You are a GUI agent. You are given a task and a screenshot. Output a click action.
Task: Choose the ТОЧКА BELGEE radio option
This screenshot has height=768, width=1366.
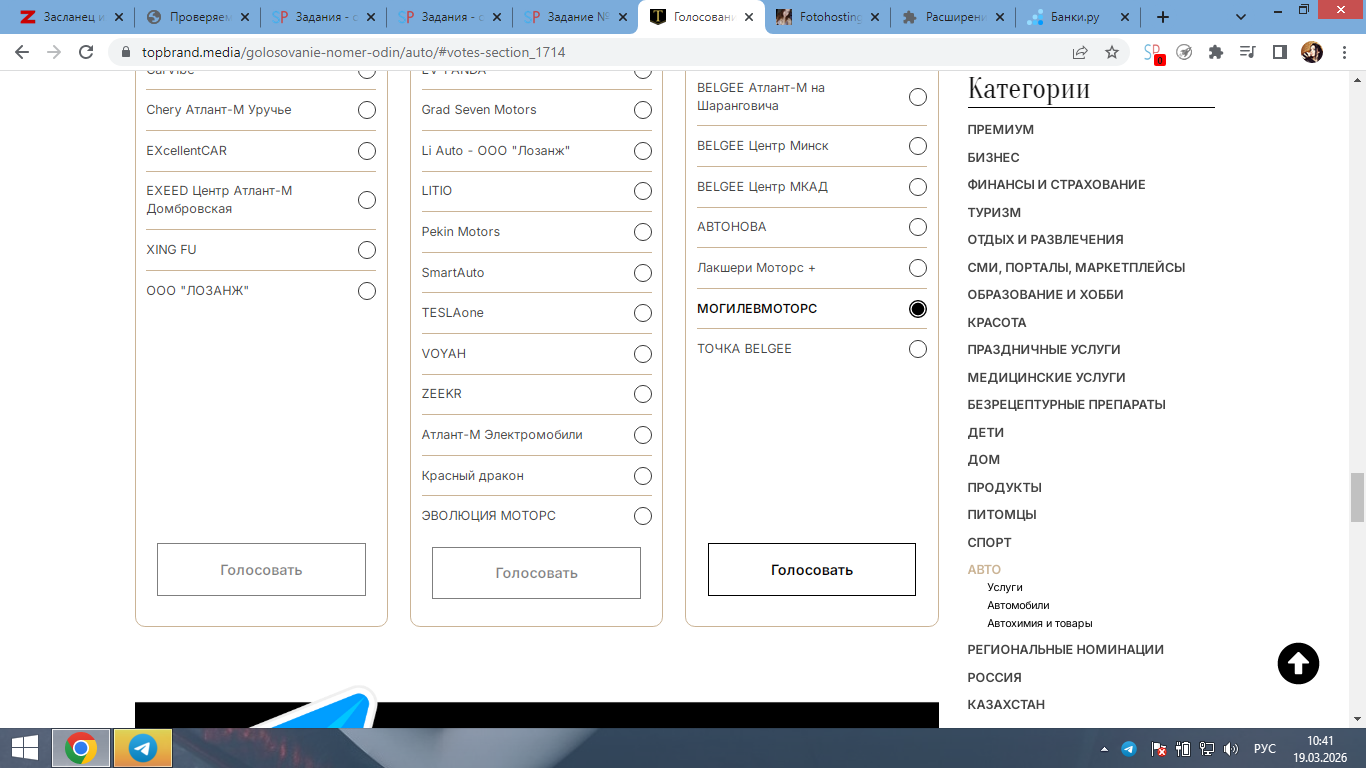tap(918, 349)
